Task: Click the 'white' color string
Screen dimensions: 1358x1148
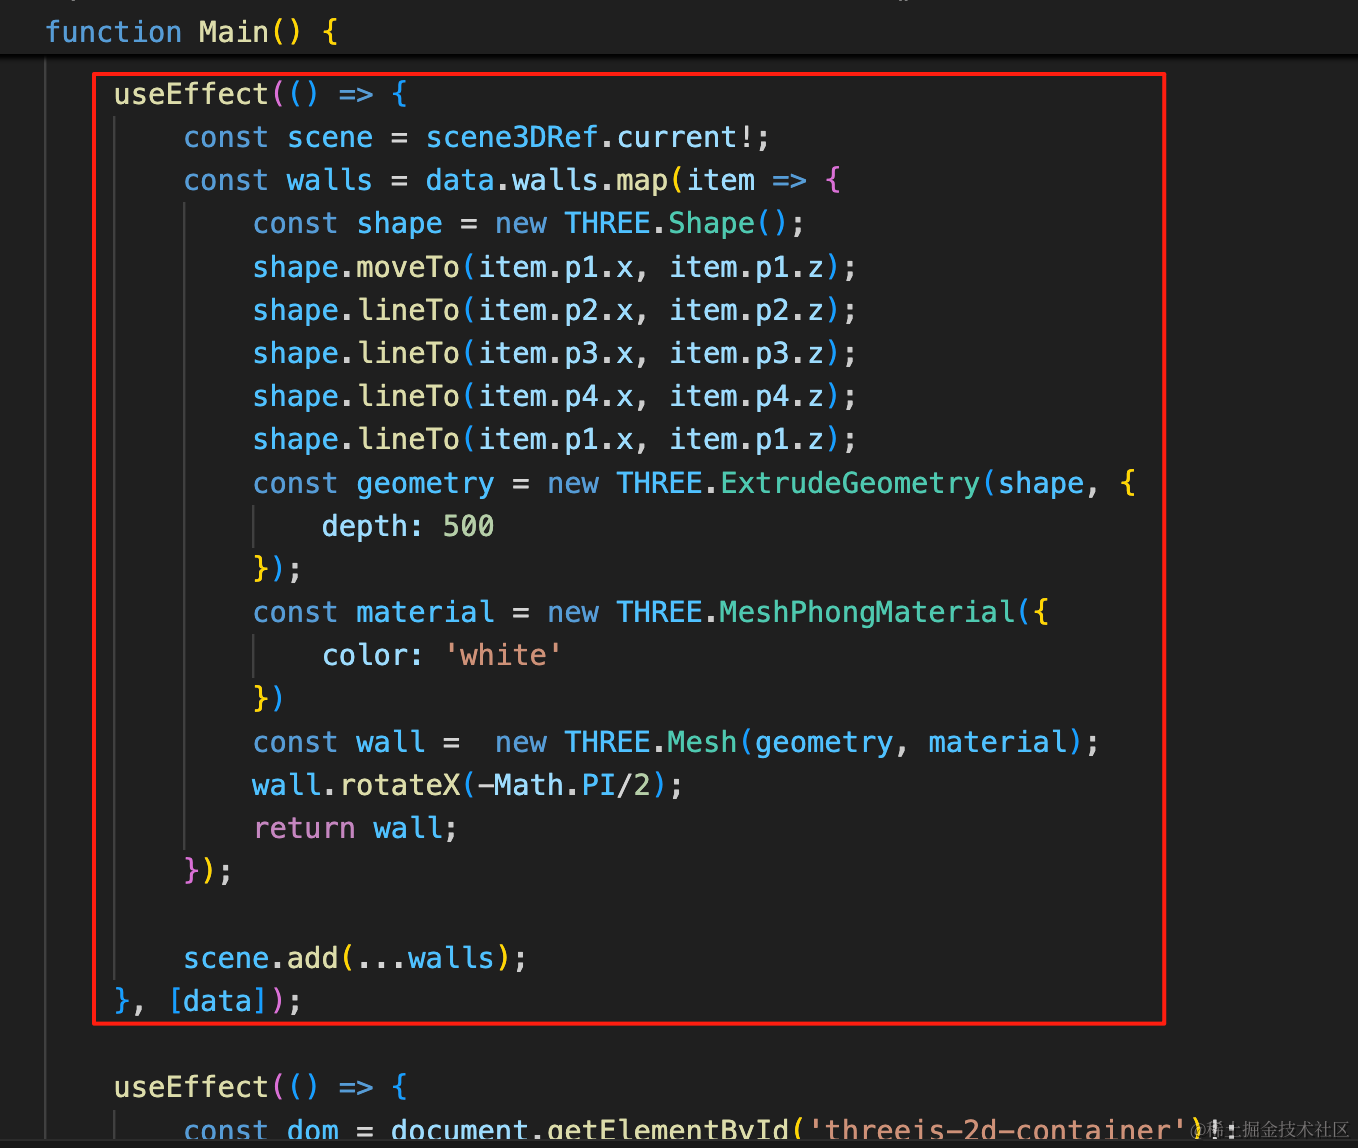Action: click(x=503, y=655)
